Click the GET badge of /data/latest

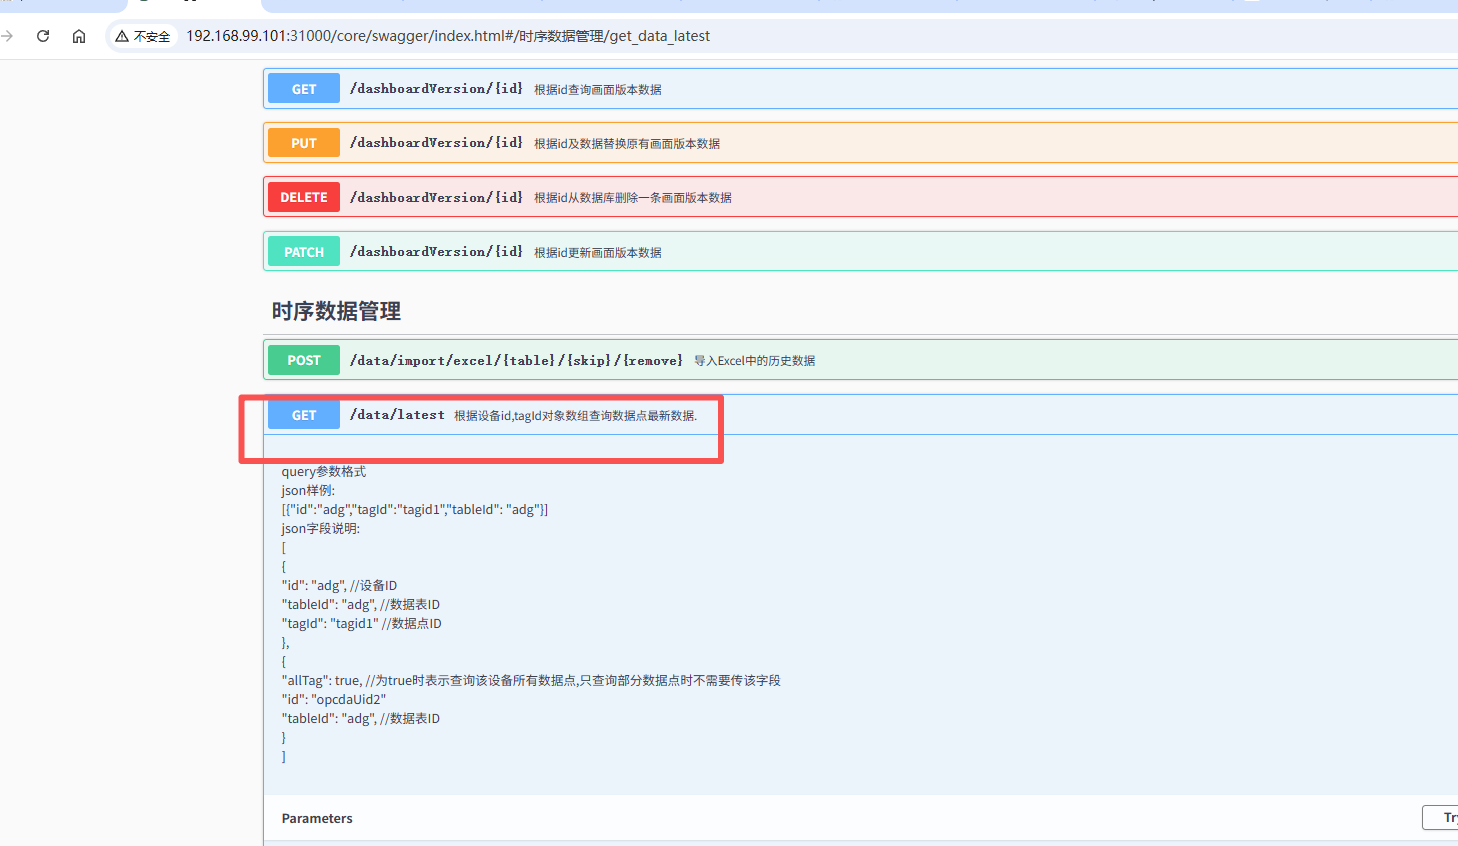(x=304, y=415)
